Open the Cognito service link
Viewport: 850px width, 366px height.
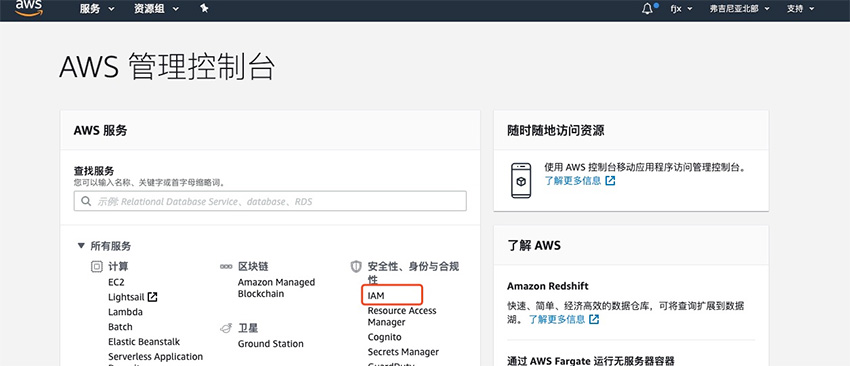pos(384,337)
